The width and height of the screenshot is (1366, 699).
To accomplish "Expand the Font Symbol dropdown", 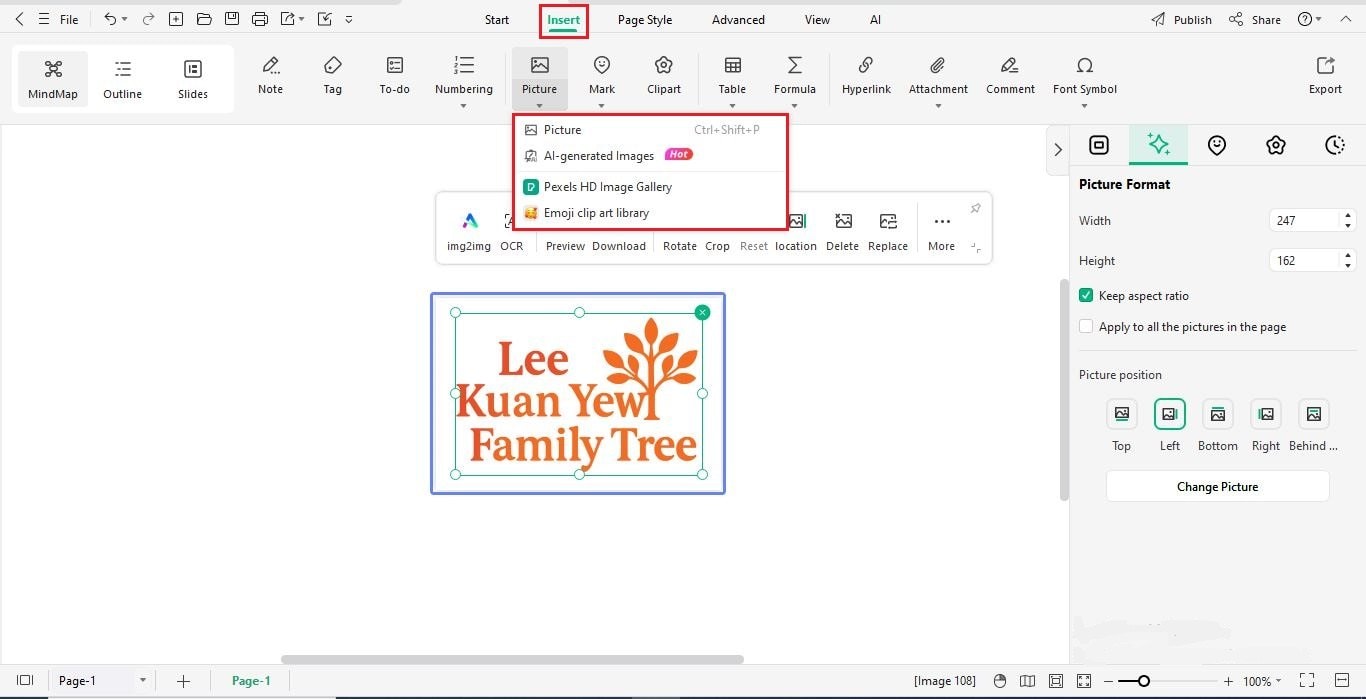I will [1085, 105].
